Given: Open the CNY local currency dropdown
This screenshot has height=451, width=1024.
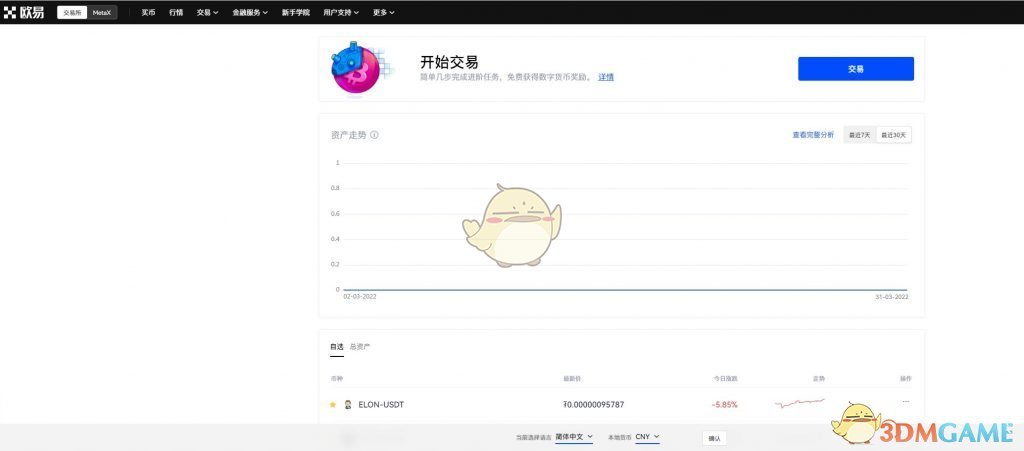Looking at the screenshot, I should pyautogui.click(x=647, y=437).
